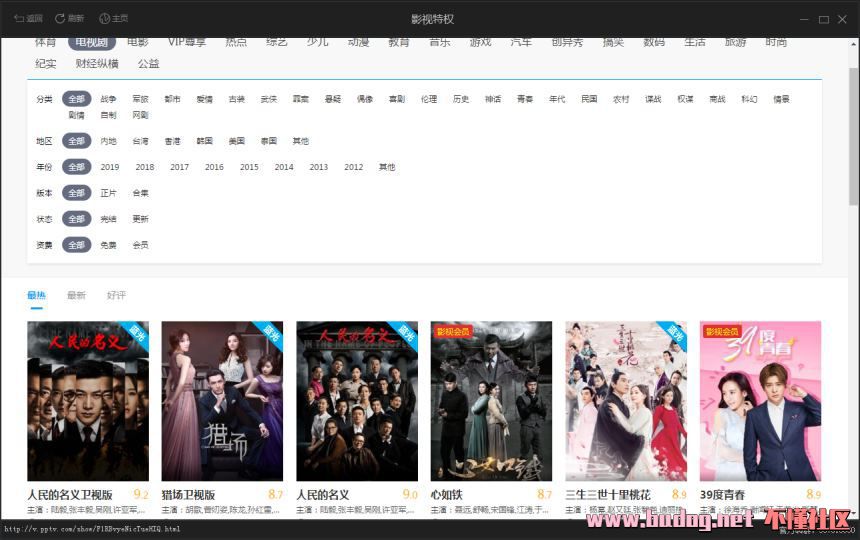Filter category by 战争

[108, 99]
